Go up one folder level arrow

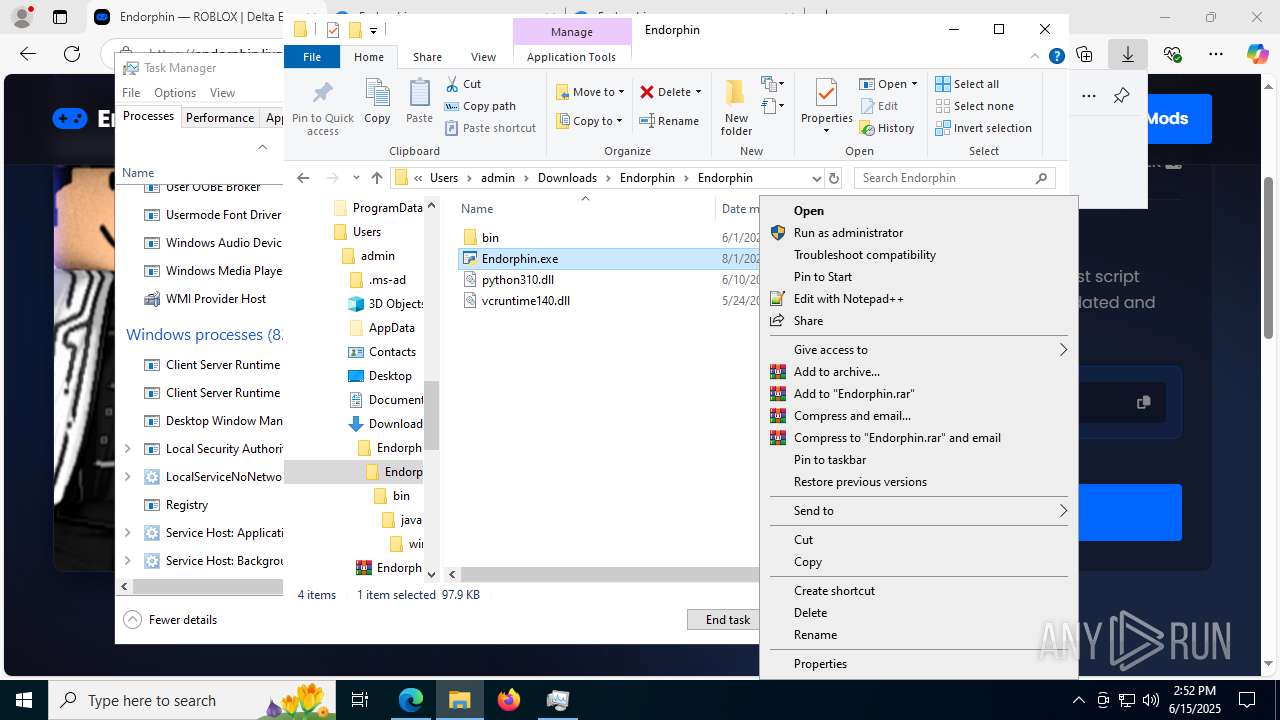coord(376,178)
